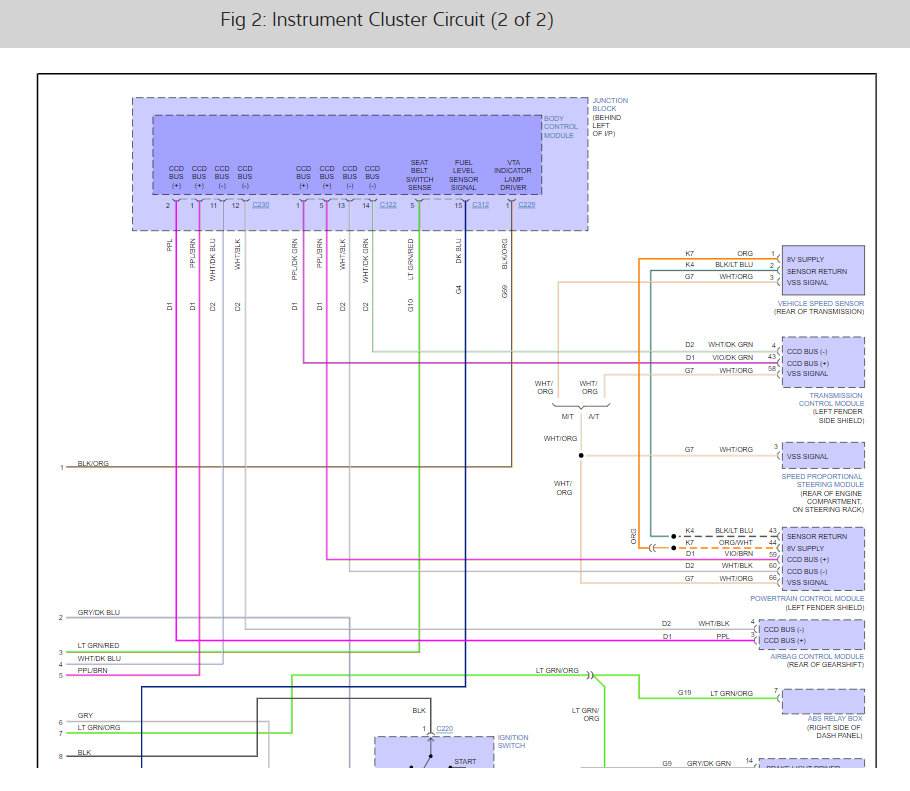Click the VIO/DK GRN wire label
910x791 pixels.
tap(732, 357)
